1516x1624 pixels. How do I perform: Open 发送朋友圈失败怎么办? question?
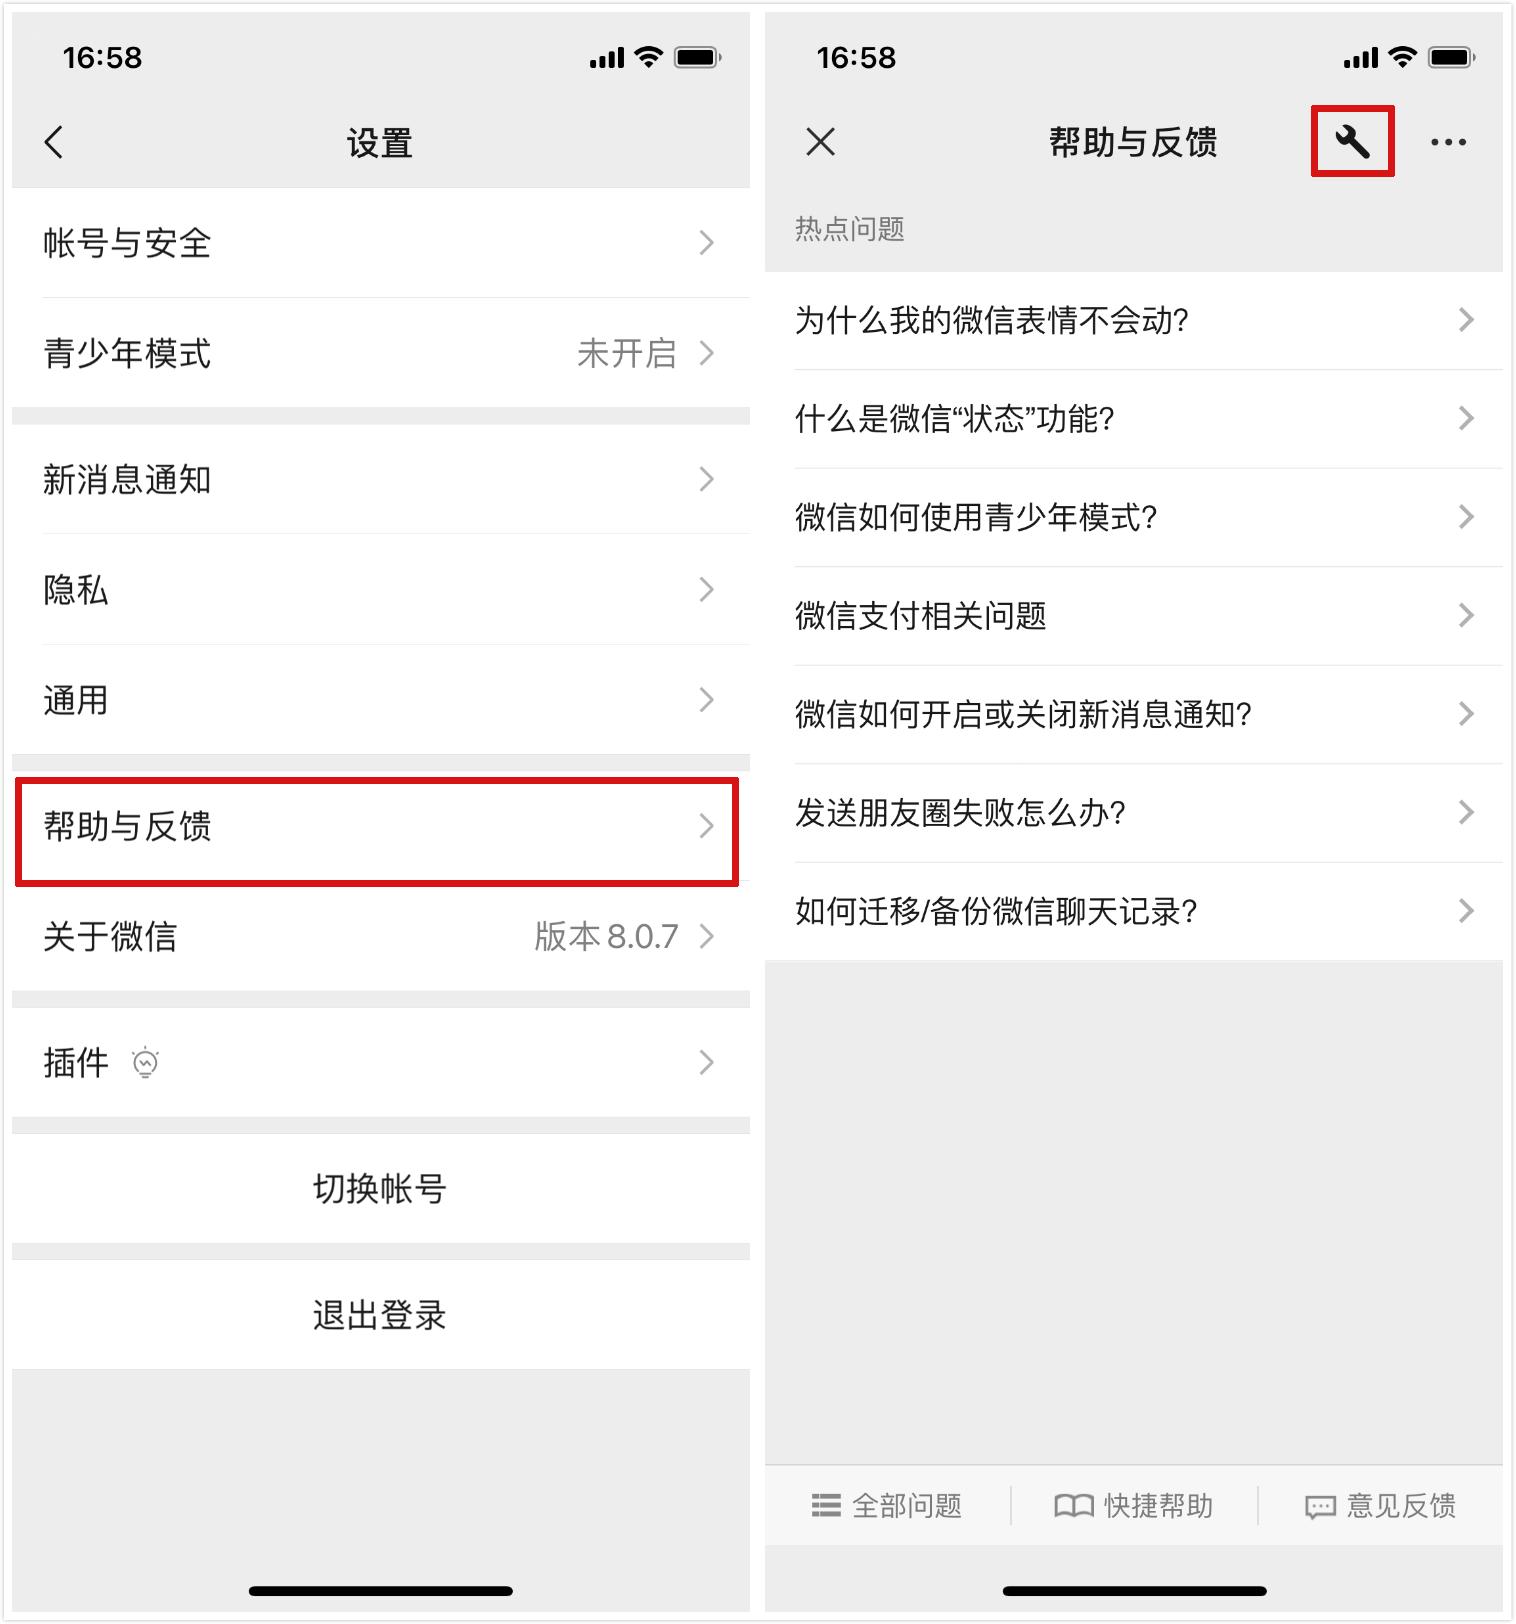click(1134, 812)
